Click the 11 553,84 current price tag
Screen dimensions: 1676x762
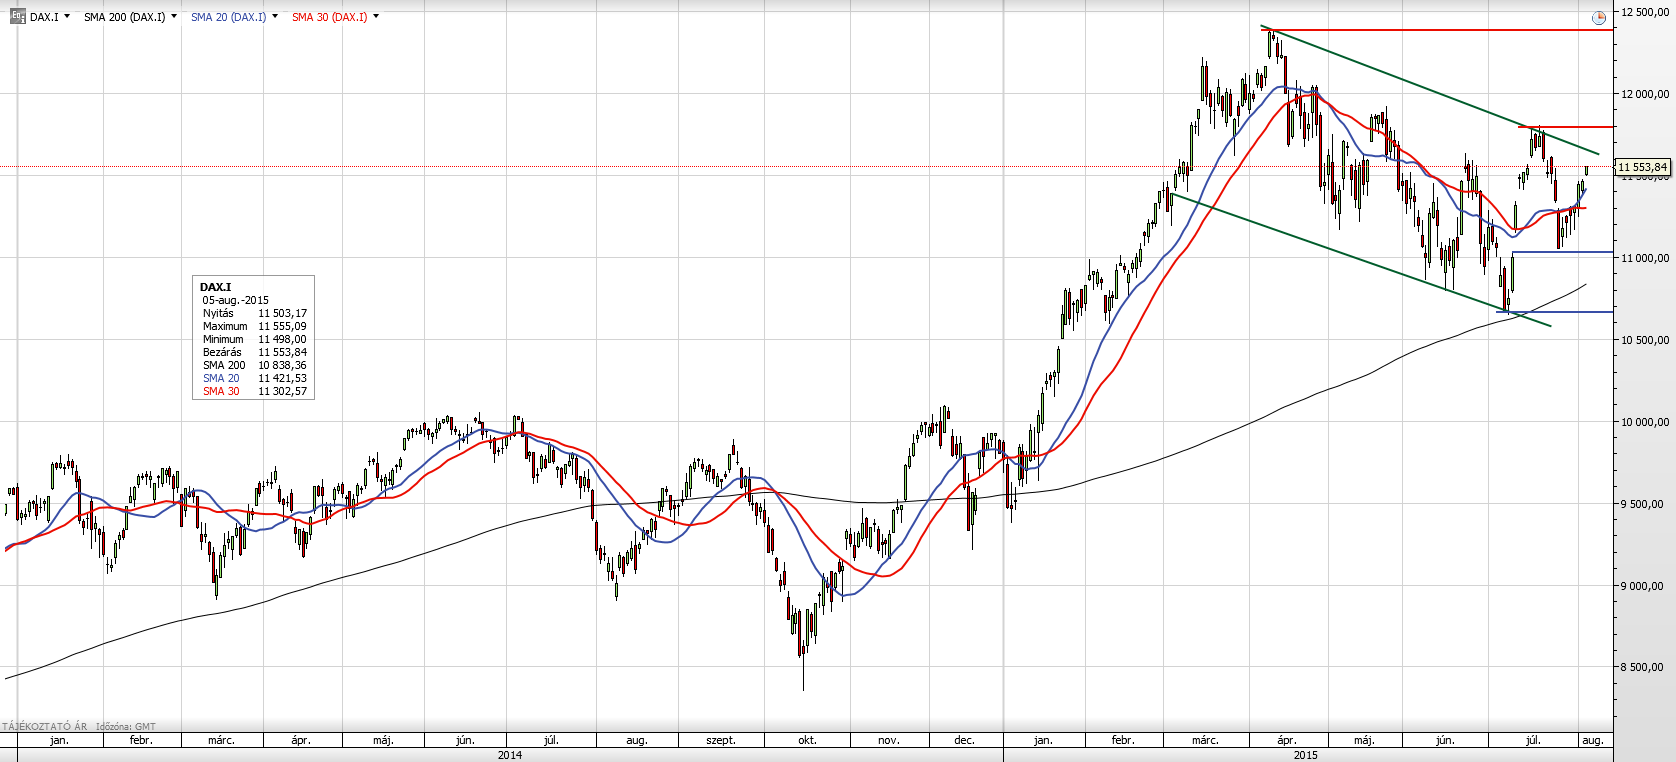coord(1642,167)
